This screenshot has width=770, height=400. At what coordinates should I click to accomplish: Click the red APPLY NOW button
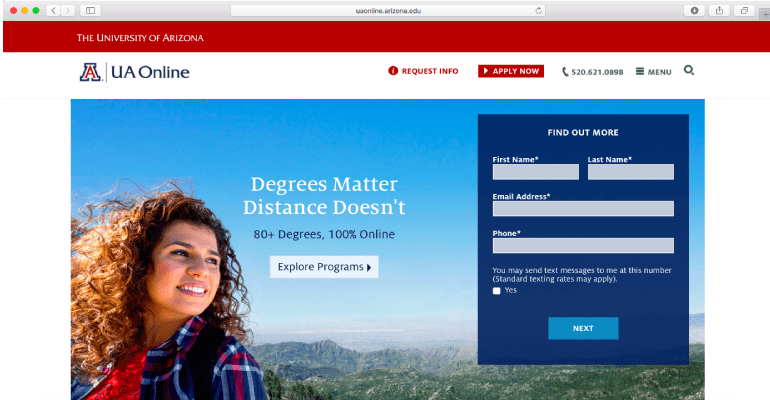pos(511,71)
